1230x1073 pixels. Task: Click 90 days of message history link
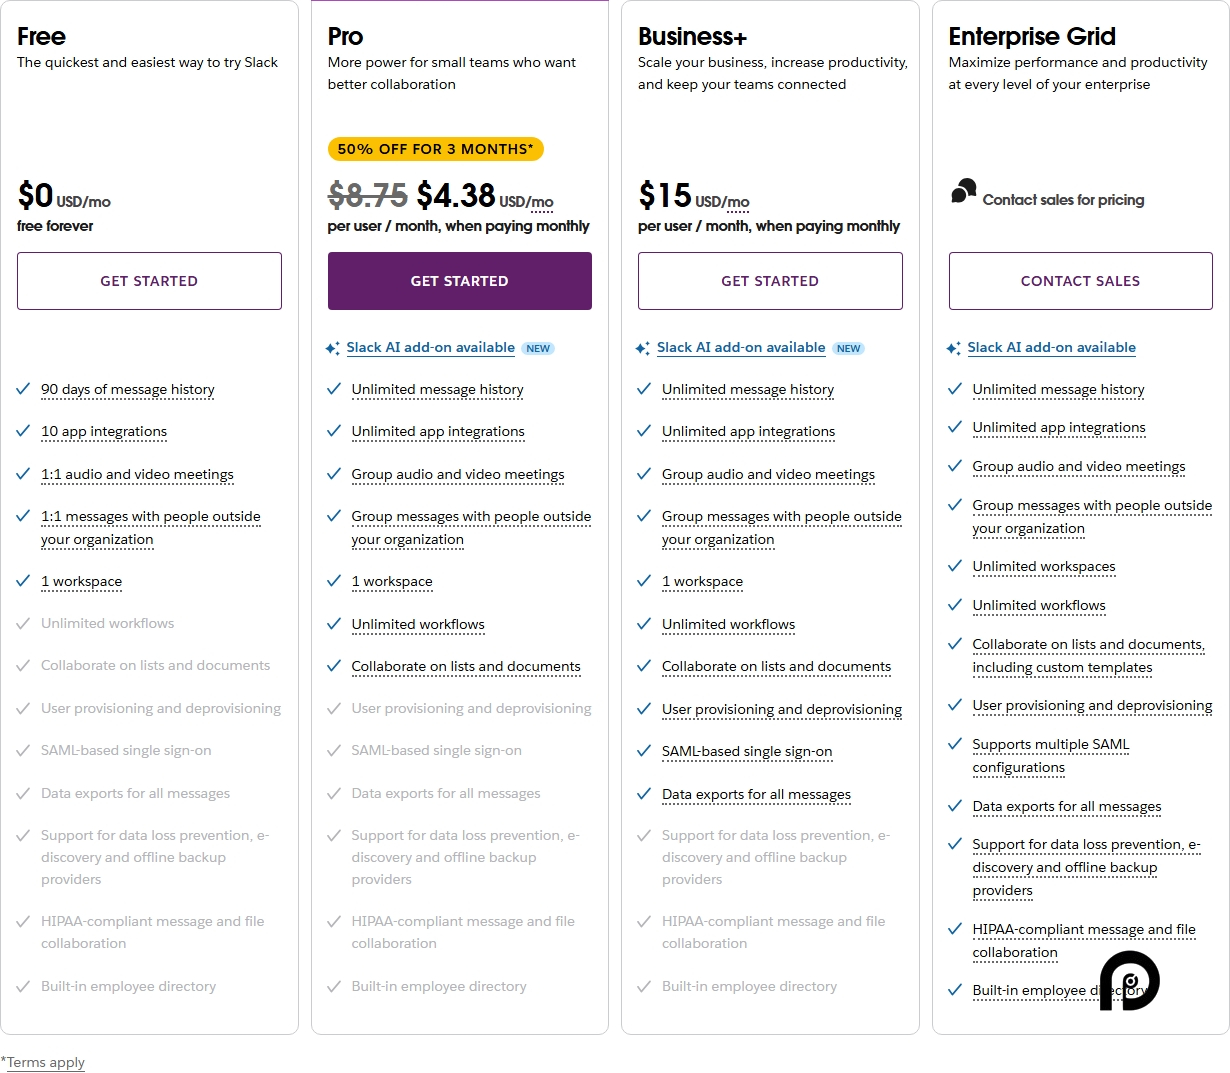[128, 389]
